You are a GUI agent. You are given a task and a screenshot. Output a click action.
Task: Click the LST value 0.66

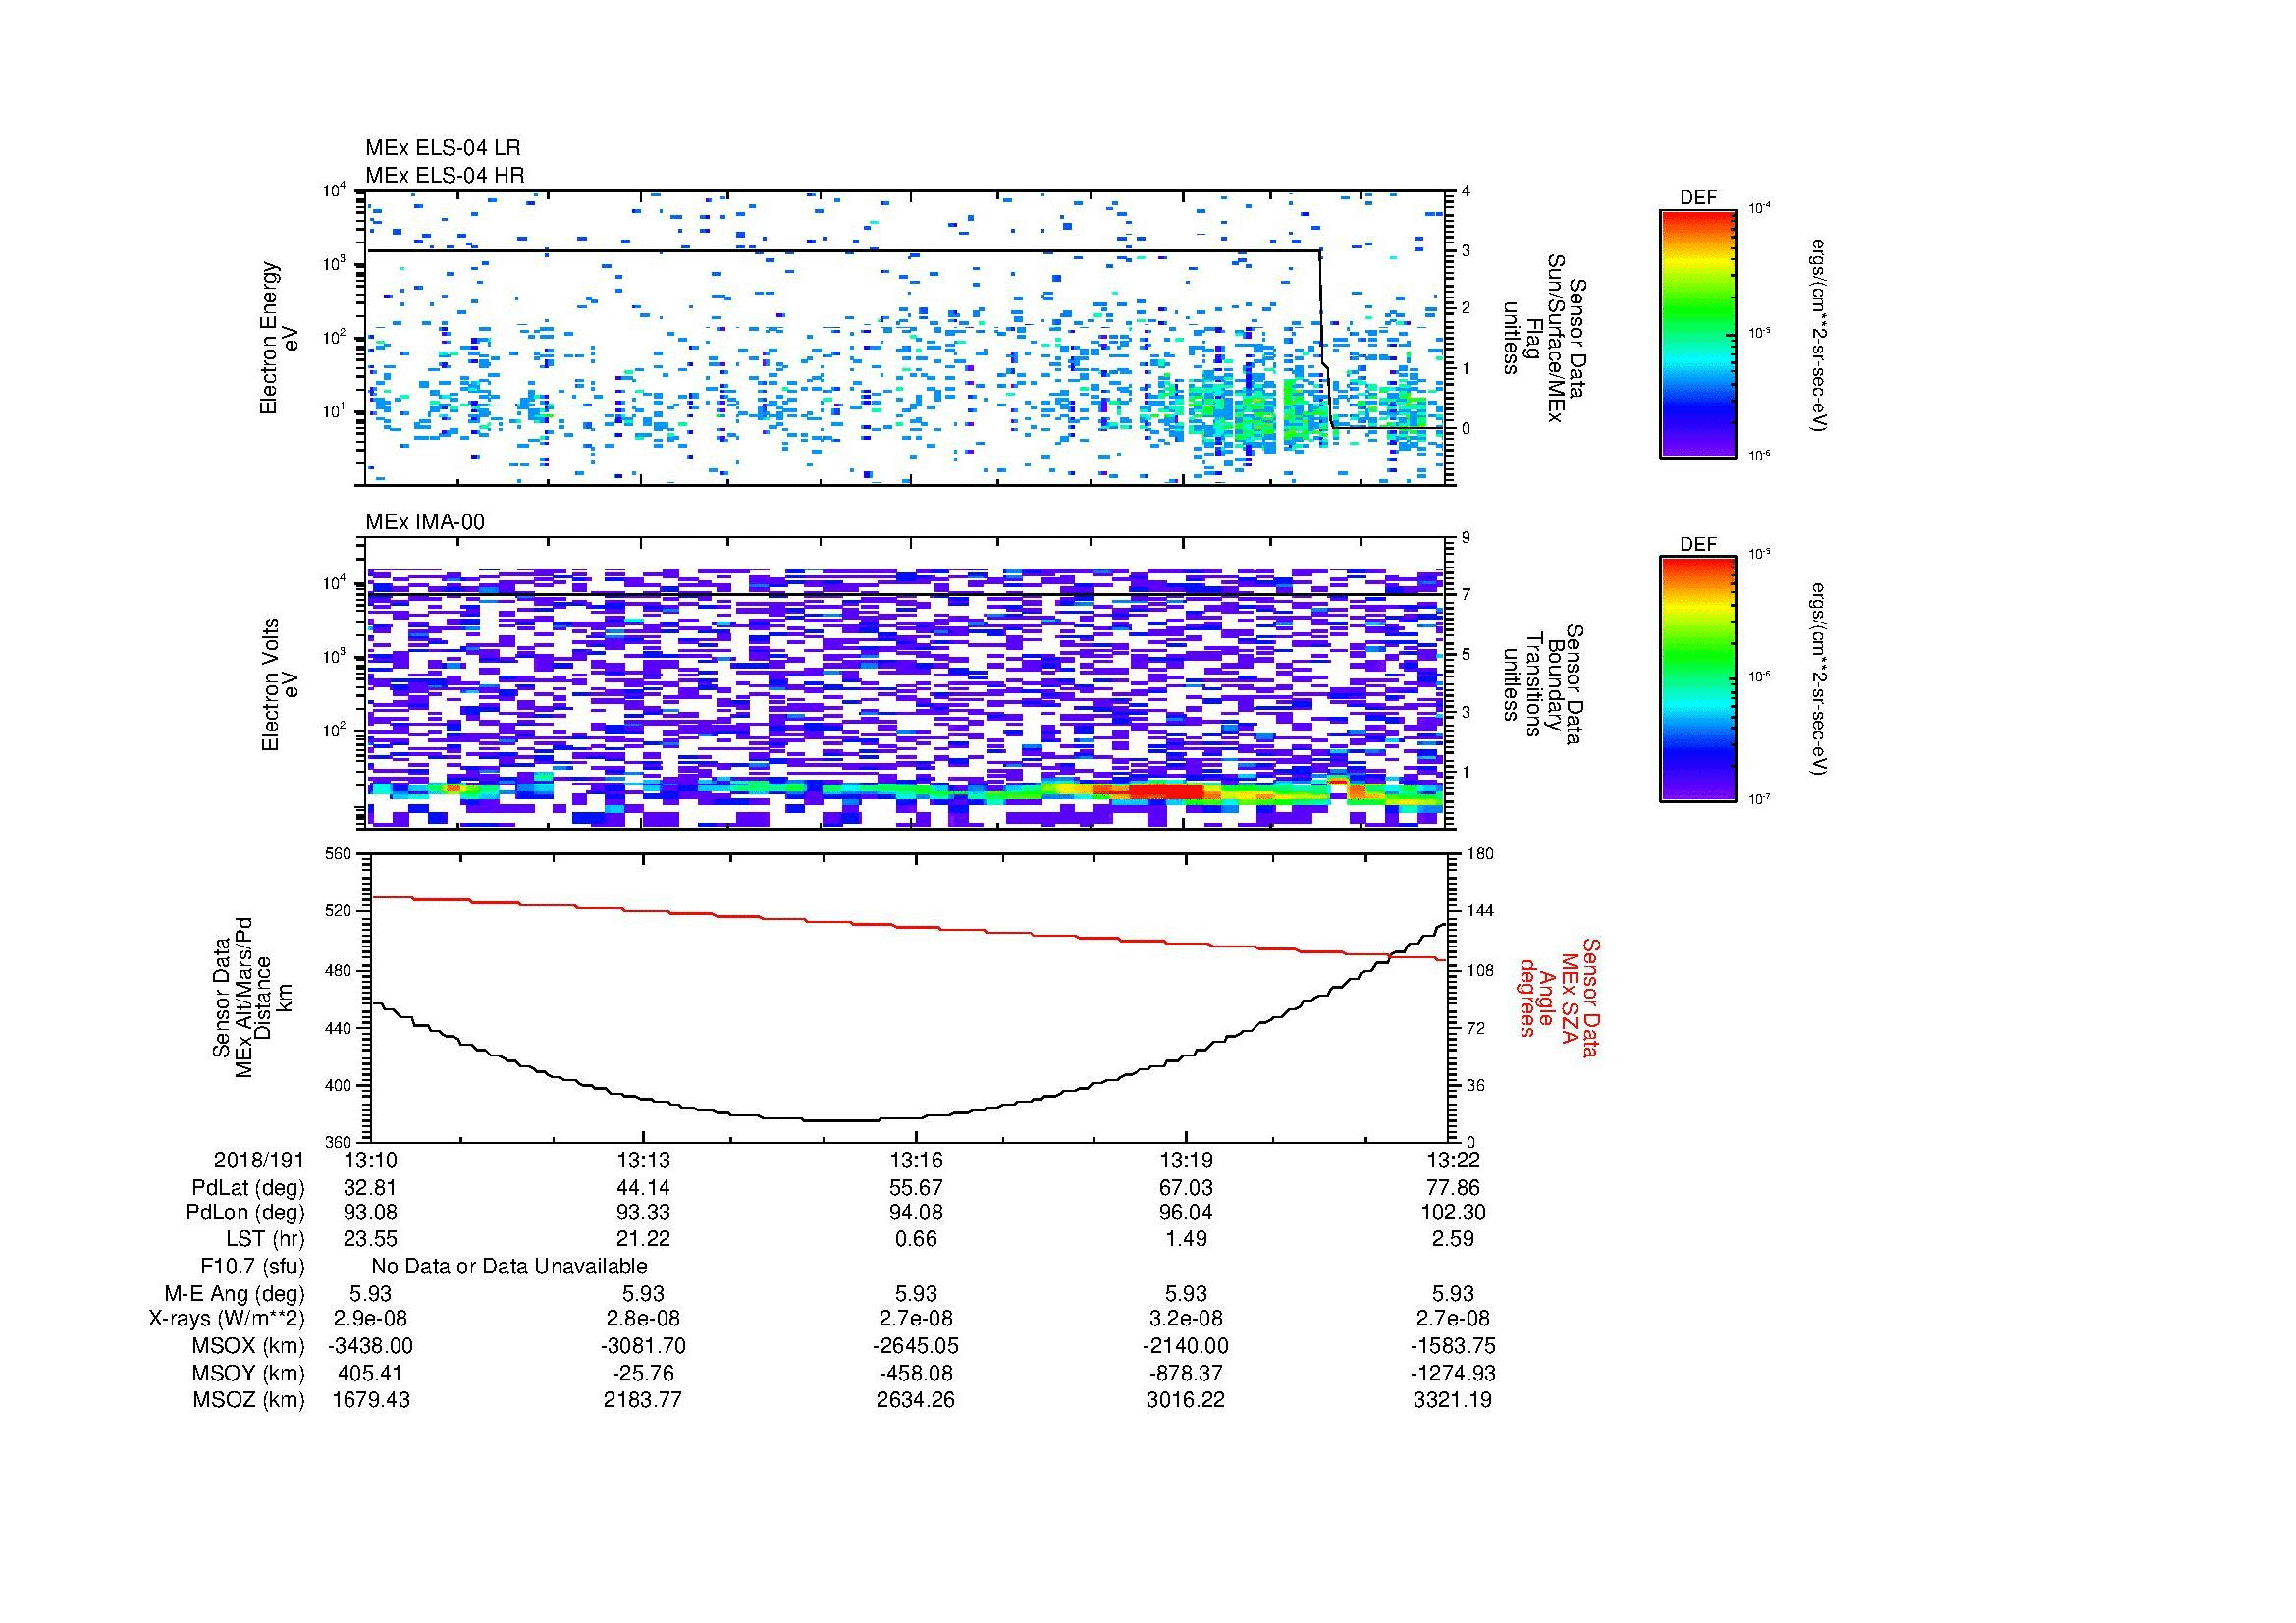pyautogui.click(x=916, y=1239)
